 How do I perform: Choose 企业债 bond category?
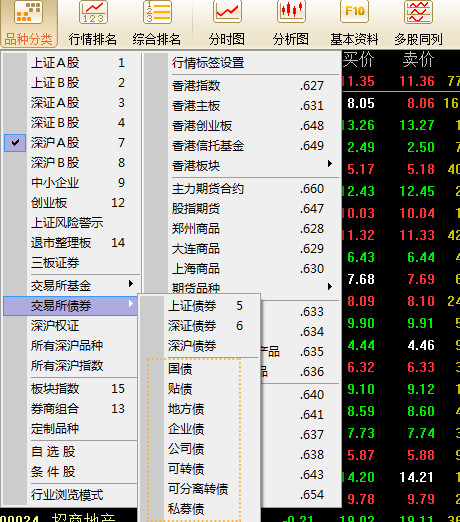point(199,429)
